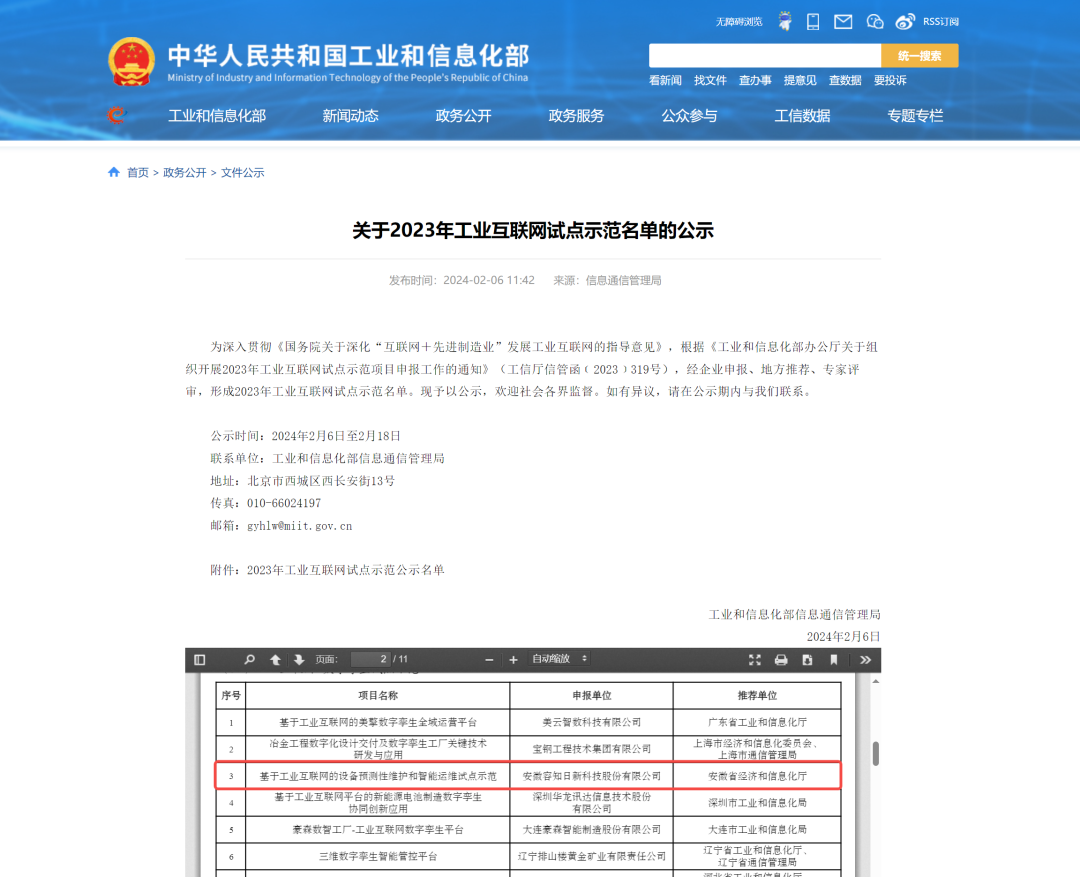Click the 统一搜索 search button
This screenshot has width=1080, height=877.
point(918,56)
